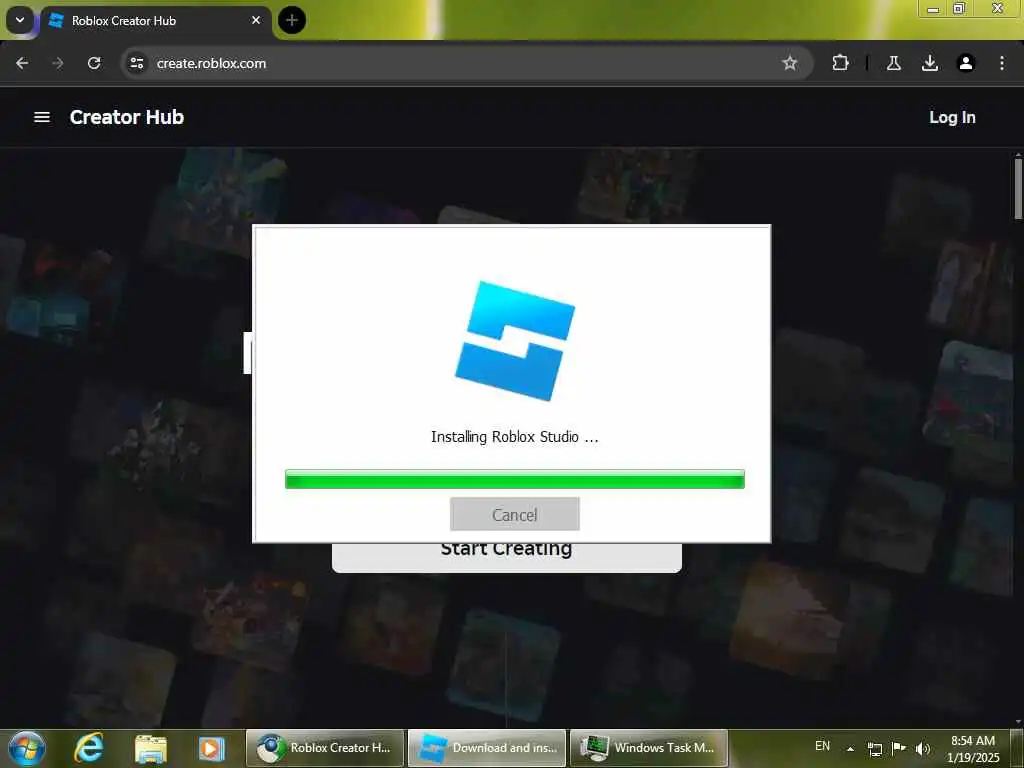Click the Roblox Studio logo in installer

[x=515, y=340]
